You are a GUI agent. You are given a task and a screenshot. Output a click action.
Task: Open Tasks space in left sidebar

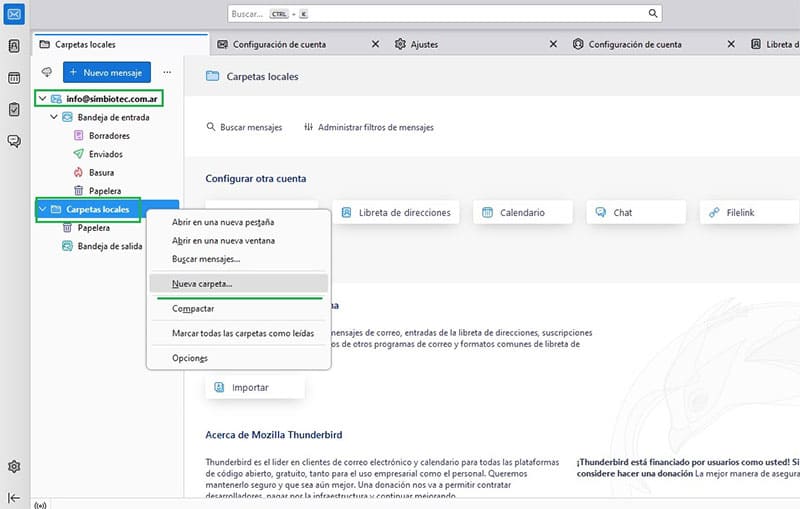pos(14,110)
